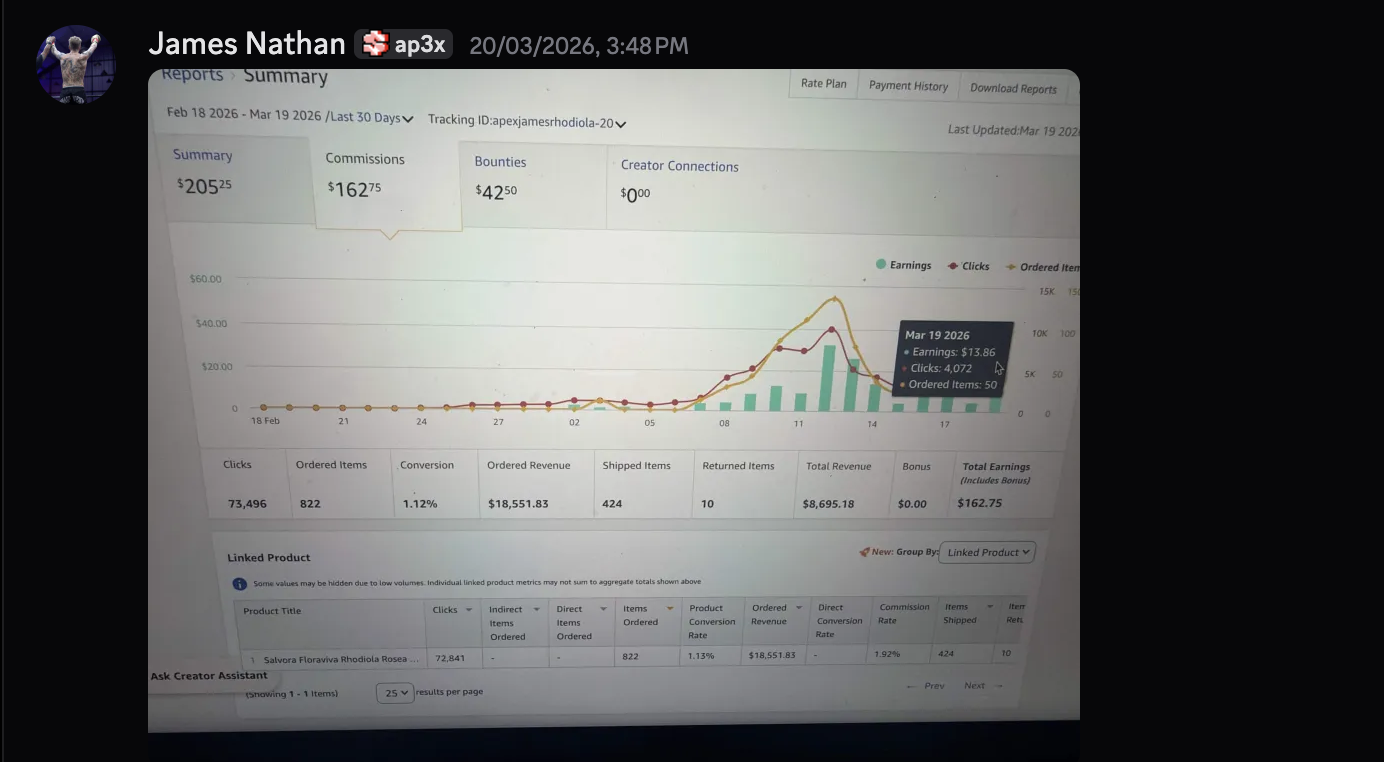The height and width of the screenshot is (762, 1384).
Task: Click the Showing 1 - 1 items text
Action: (x=292, y=693)
